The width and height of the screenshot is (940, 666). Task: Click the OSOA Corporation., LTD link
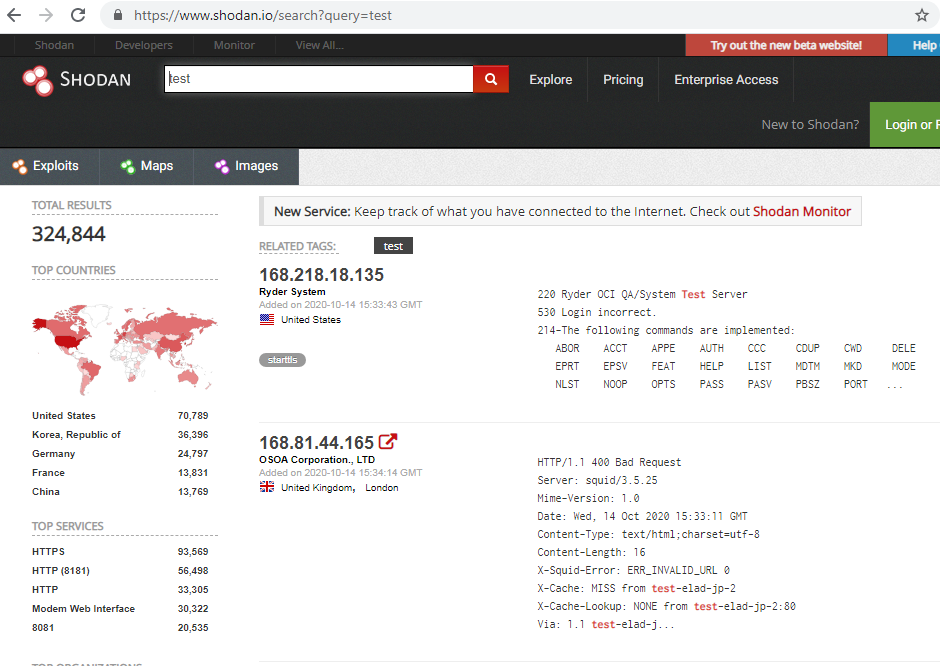click(317, 460)
